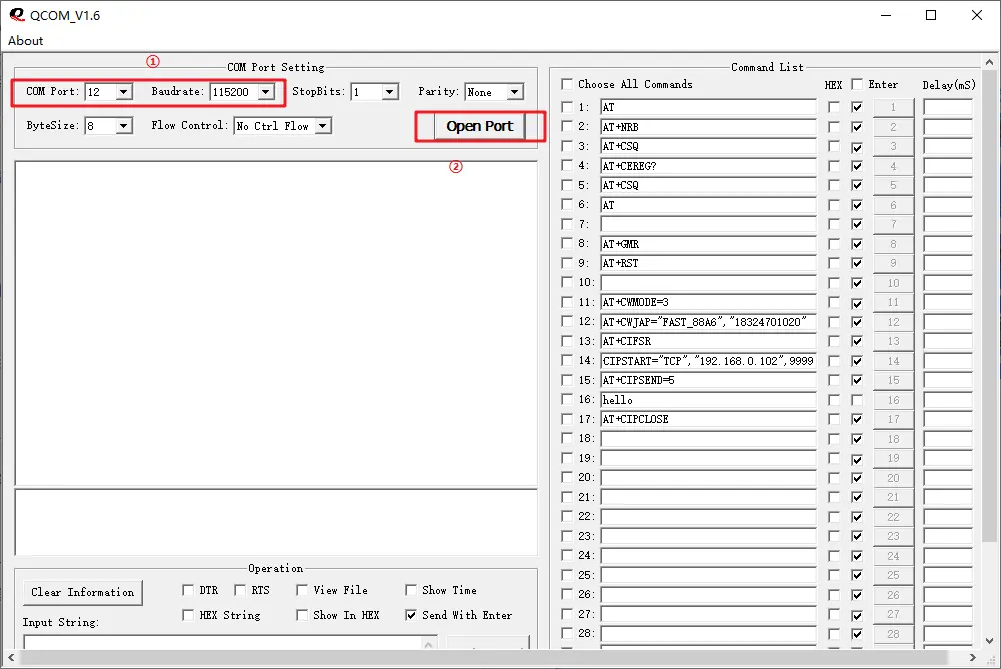Viewport: 1001px width, 669px height.
Task: Click send button 12 for AT+CWJAP
Action: coord(893,322)
